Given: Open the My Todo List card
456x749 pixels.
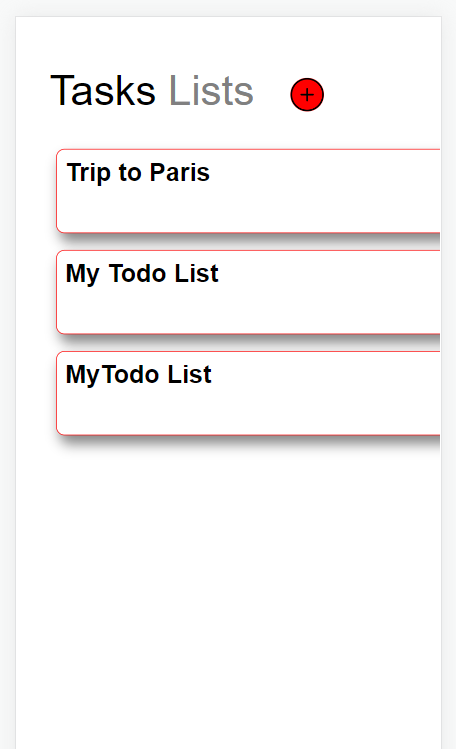Looking at the screenshot, I should (248, 292).
